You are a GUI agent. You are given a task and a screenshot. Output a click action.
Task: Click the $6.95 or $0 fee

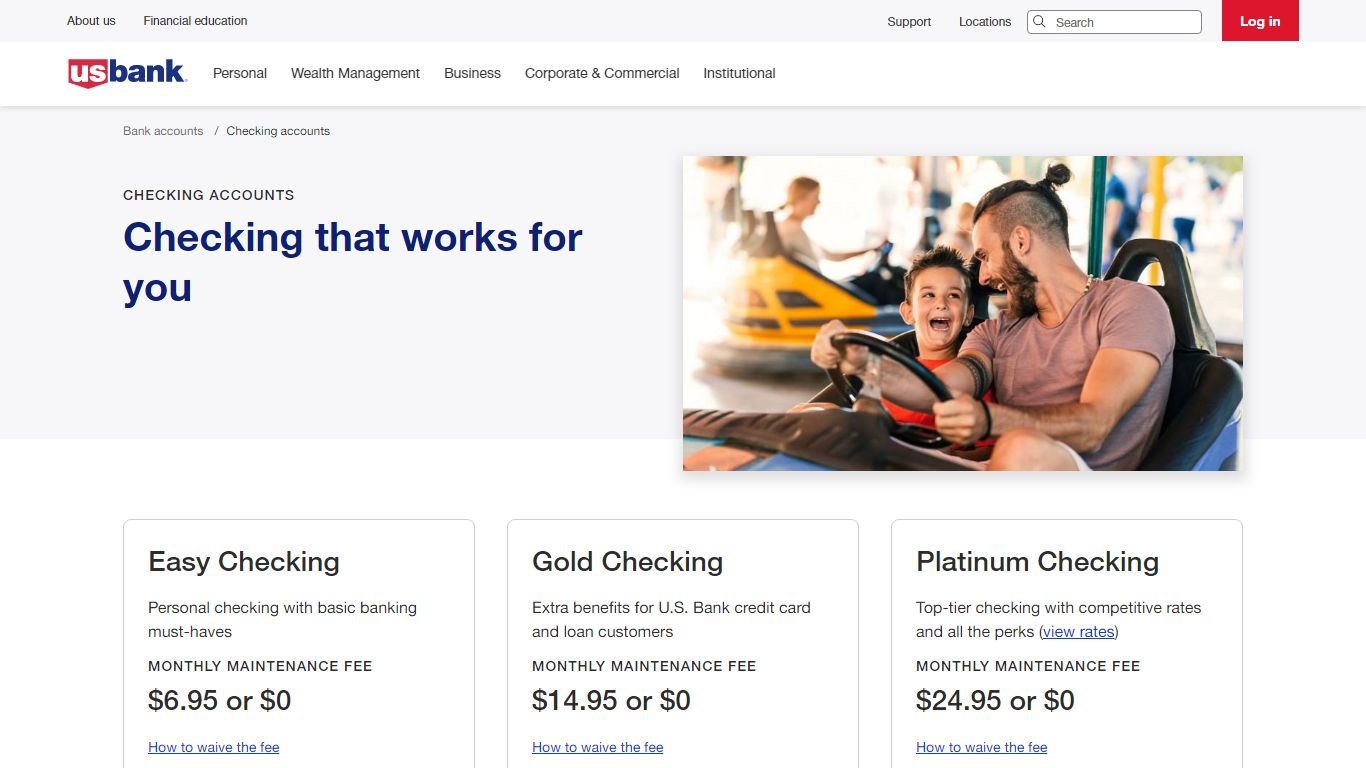coord(219,700)
